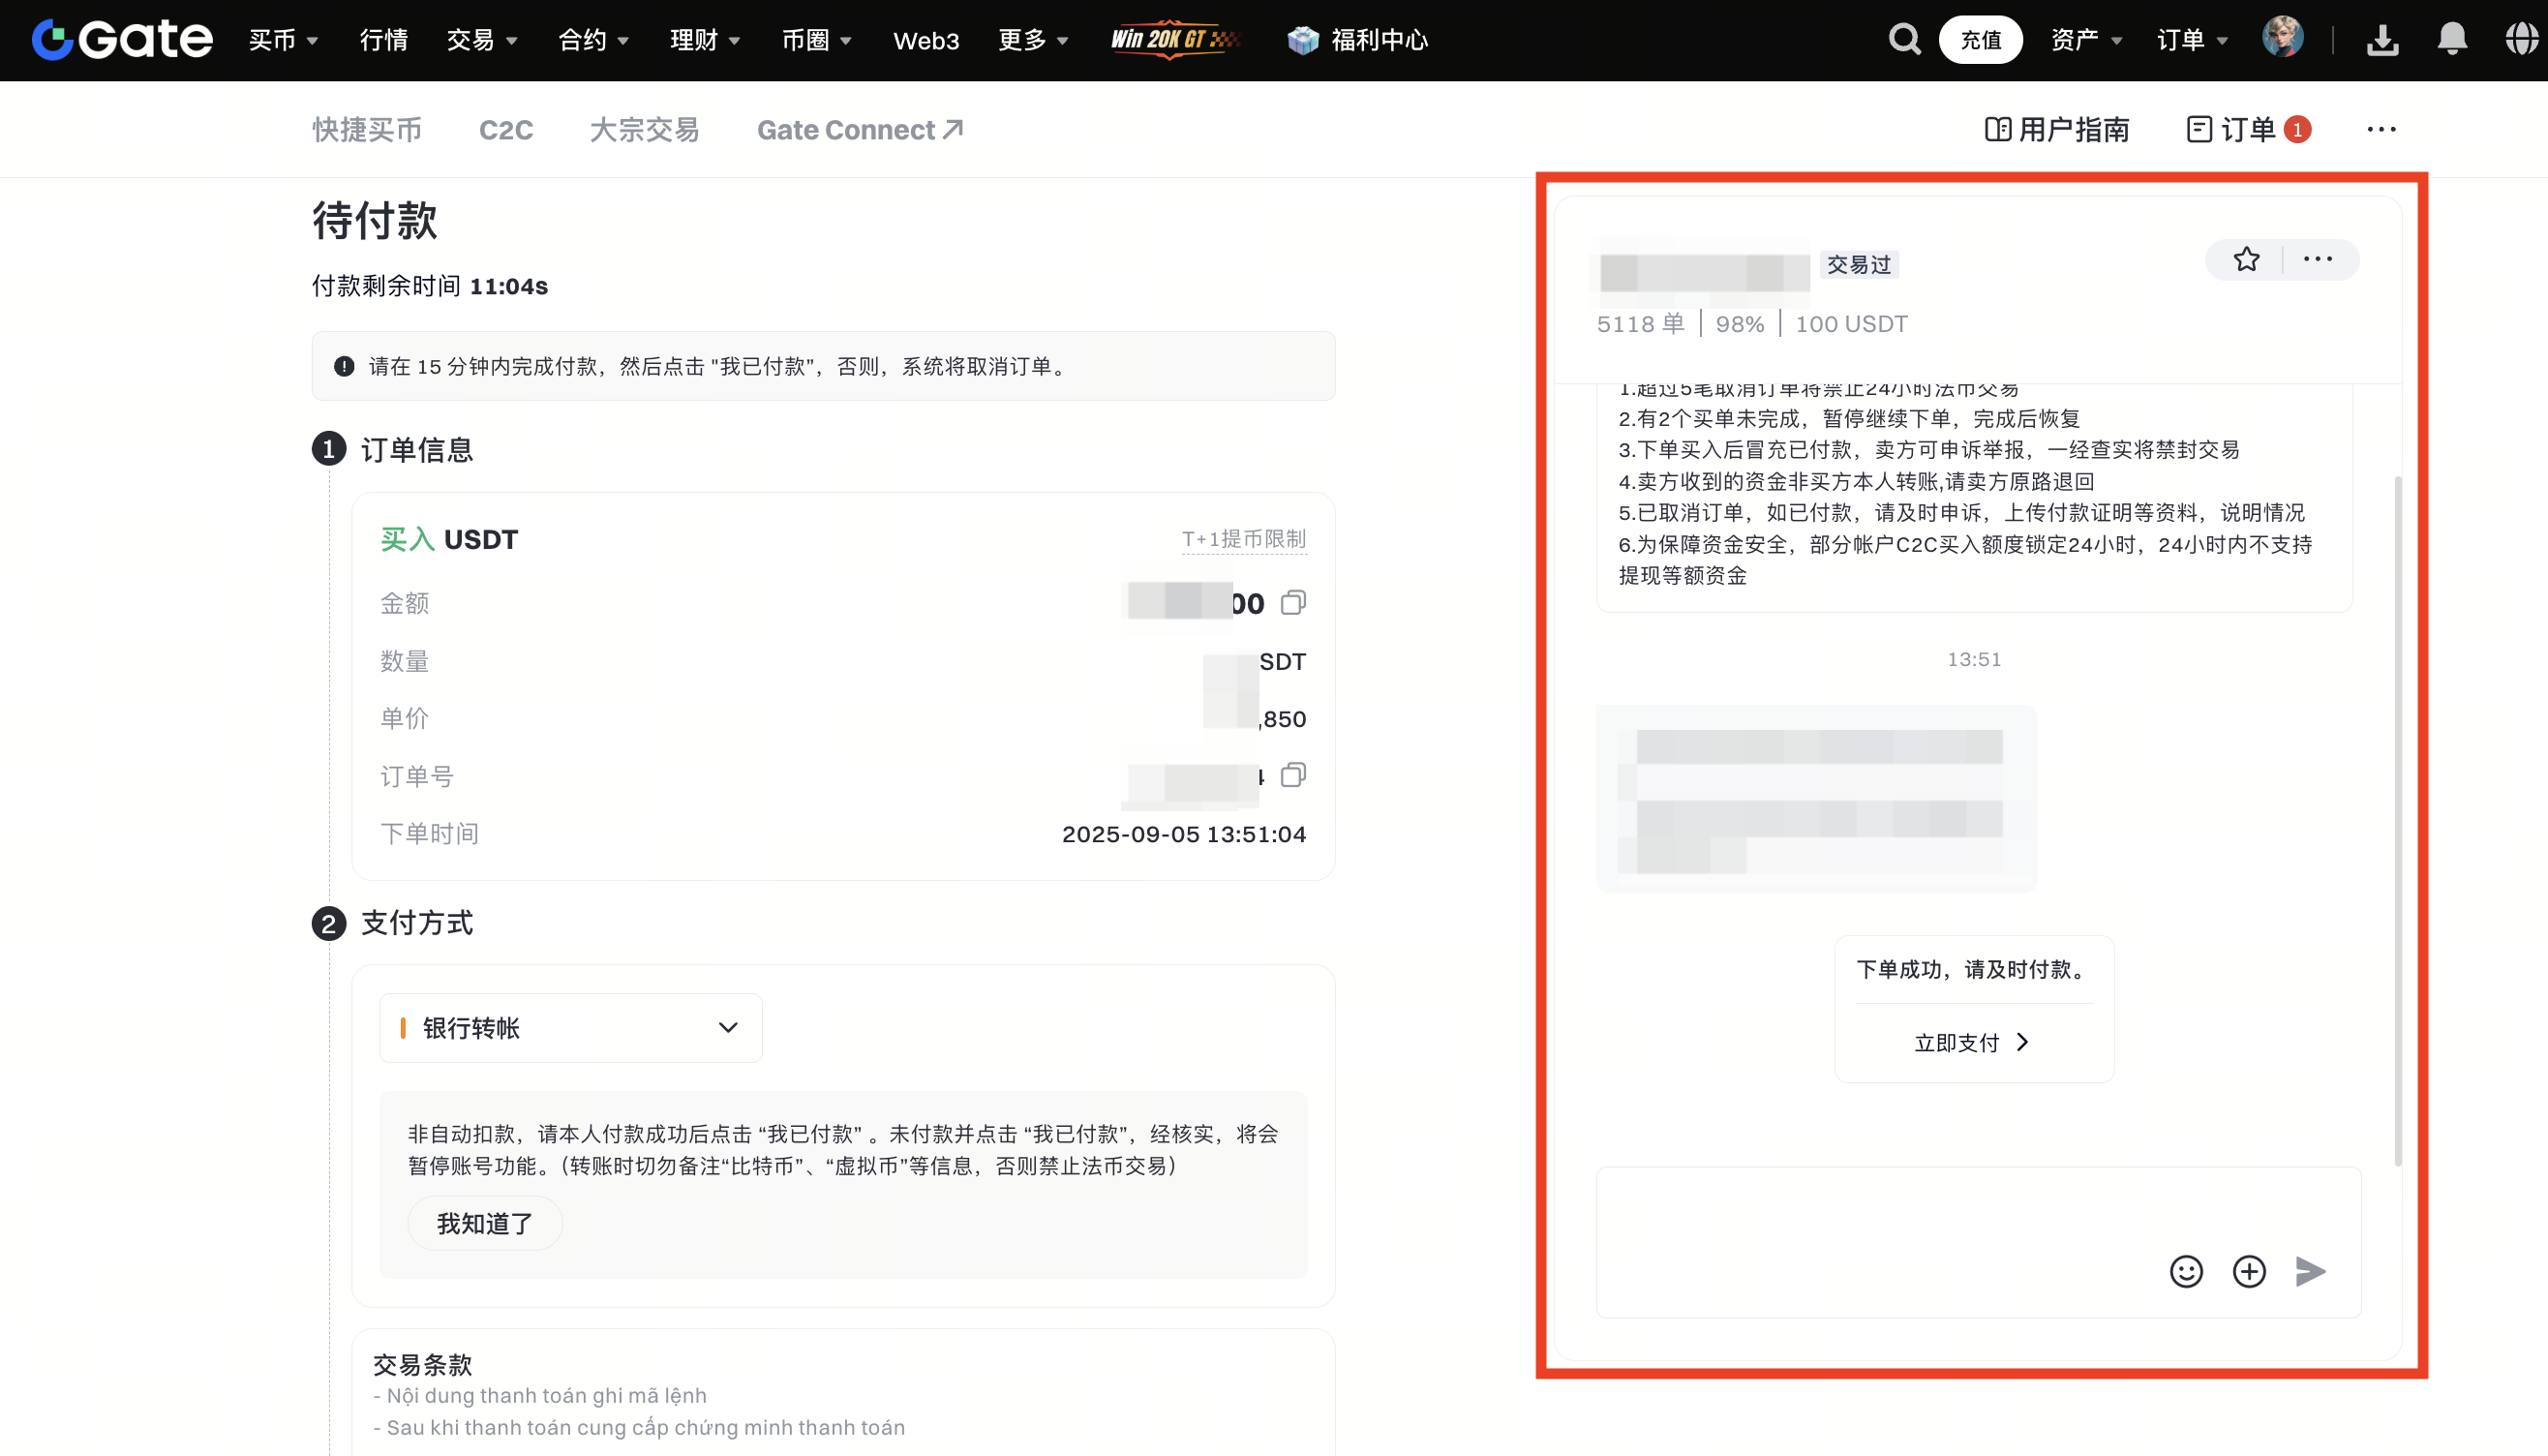Viewport: 2548px width, 1456px height.
Task: Open emoji picker in chat
Action: pos(2186,1271)
